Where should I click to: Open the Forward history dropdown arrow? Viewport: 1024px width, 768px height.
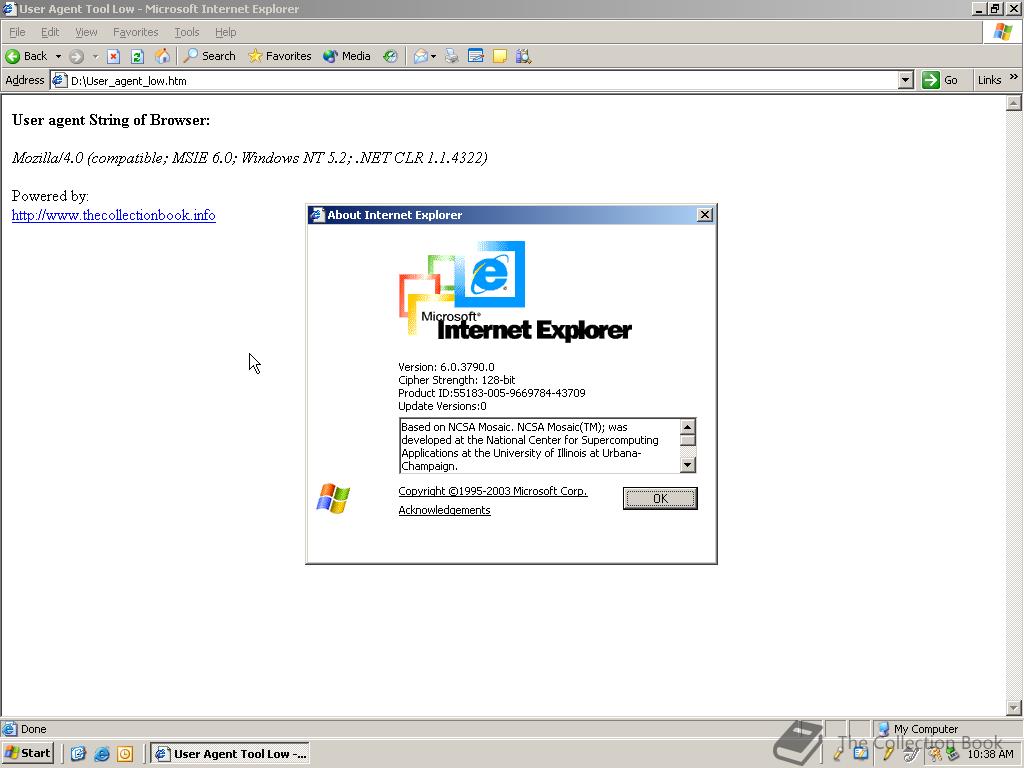point(95,56)
